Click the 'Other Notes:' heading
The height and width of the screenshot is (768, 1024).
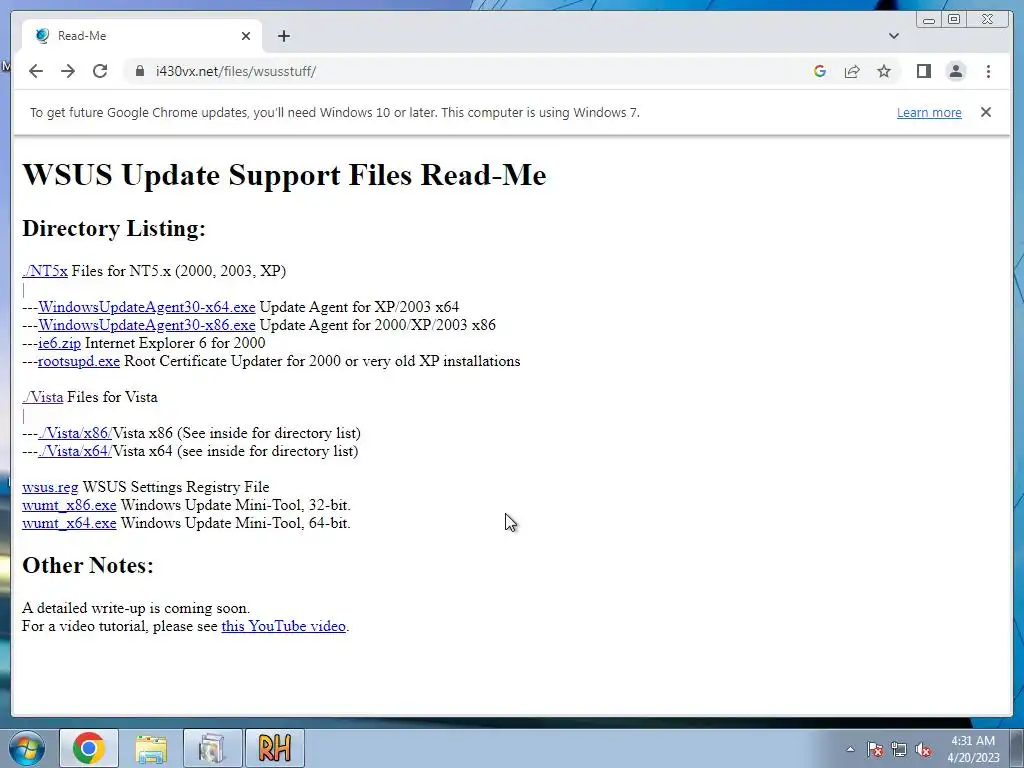(x=88, y=566)
